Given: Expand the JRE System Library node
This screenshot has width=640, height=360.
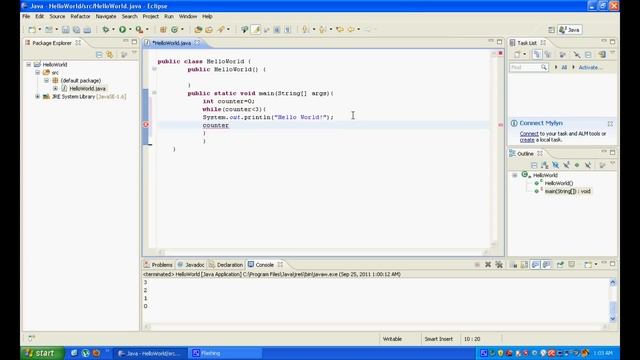Looking at the screenshot, I should [38, 97].
